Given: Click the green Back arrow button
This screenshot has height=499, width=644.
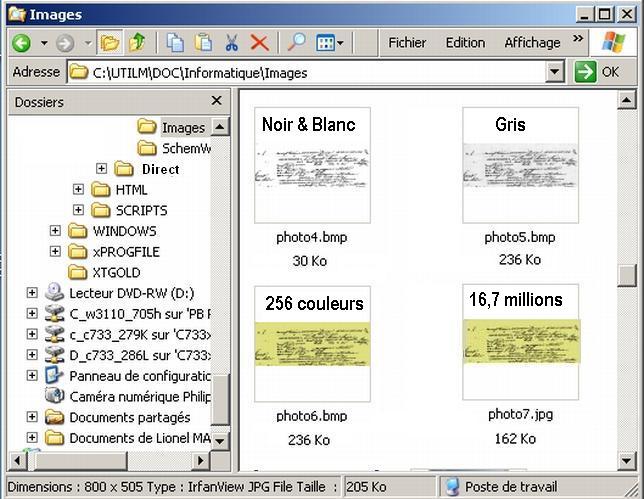Looking at the screenshot, I should 21,42.
